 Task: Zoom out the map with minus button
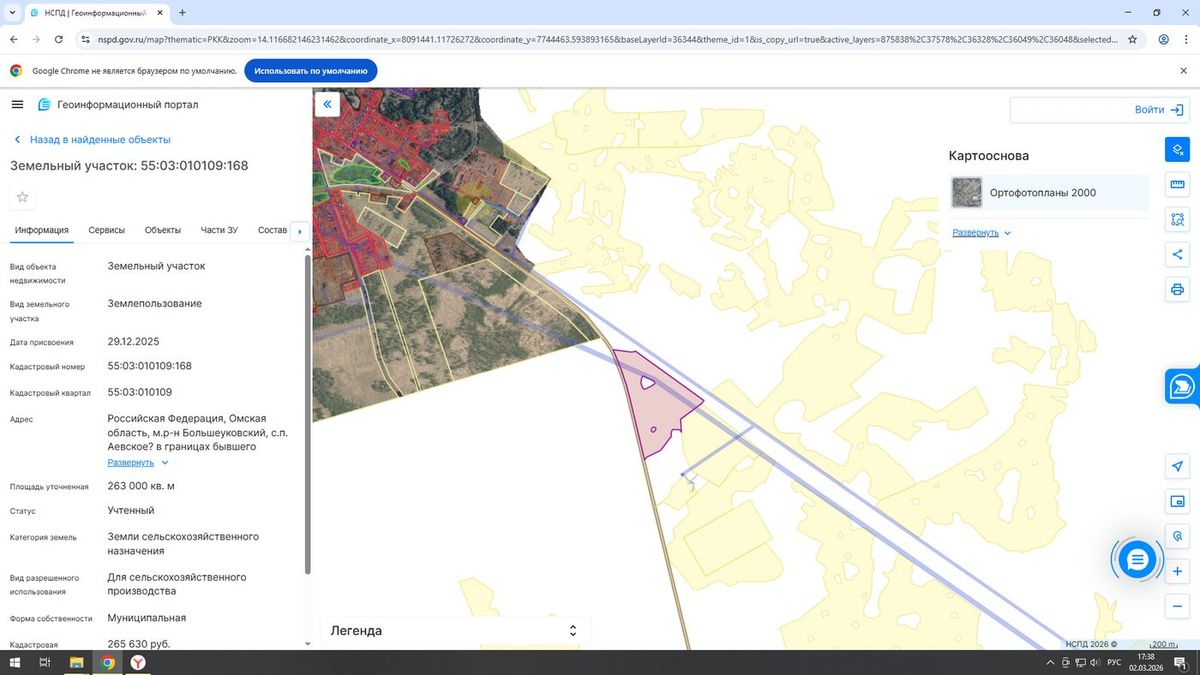pos(1177,607)
